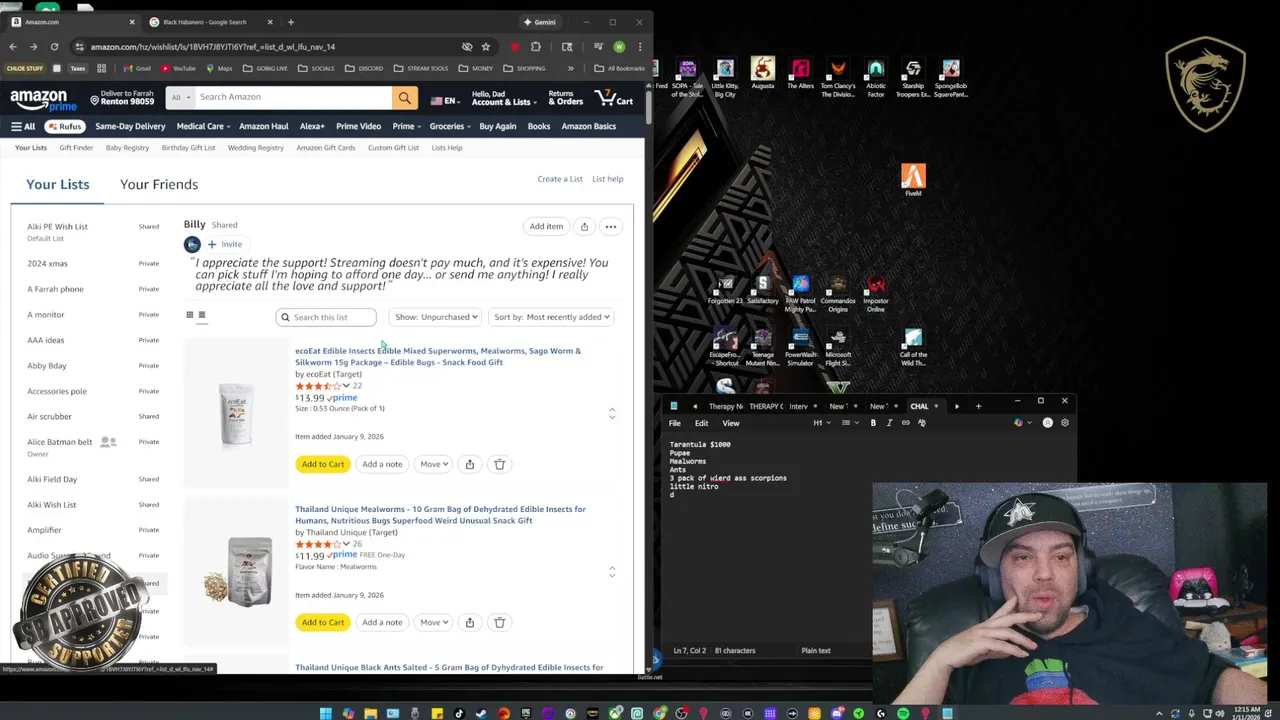1280x720 pixels.
Task: Click the Windows Start button
Action: coord(325,713)
